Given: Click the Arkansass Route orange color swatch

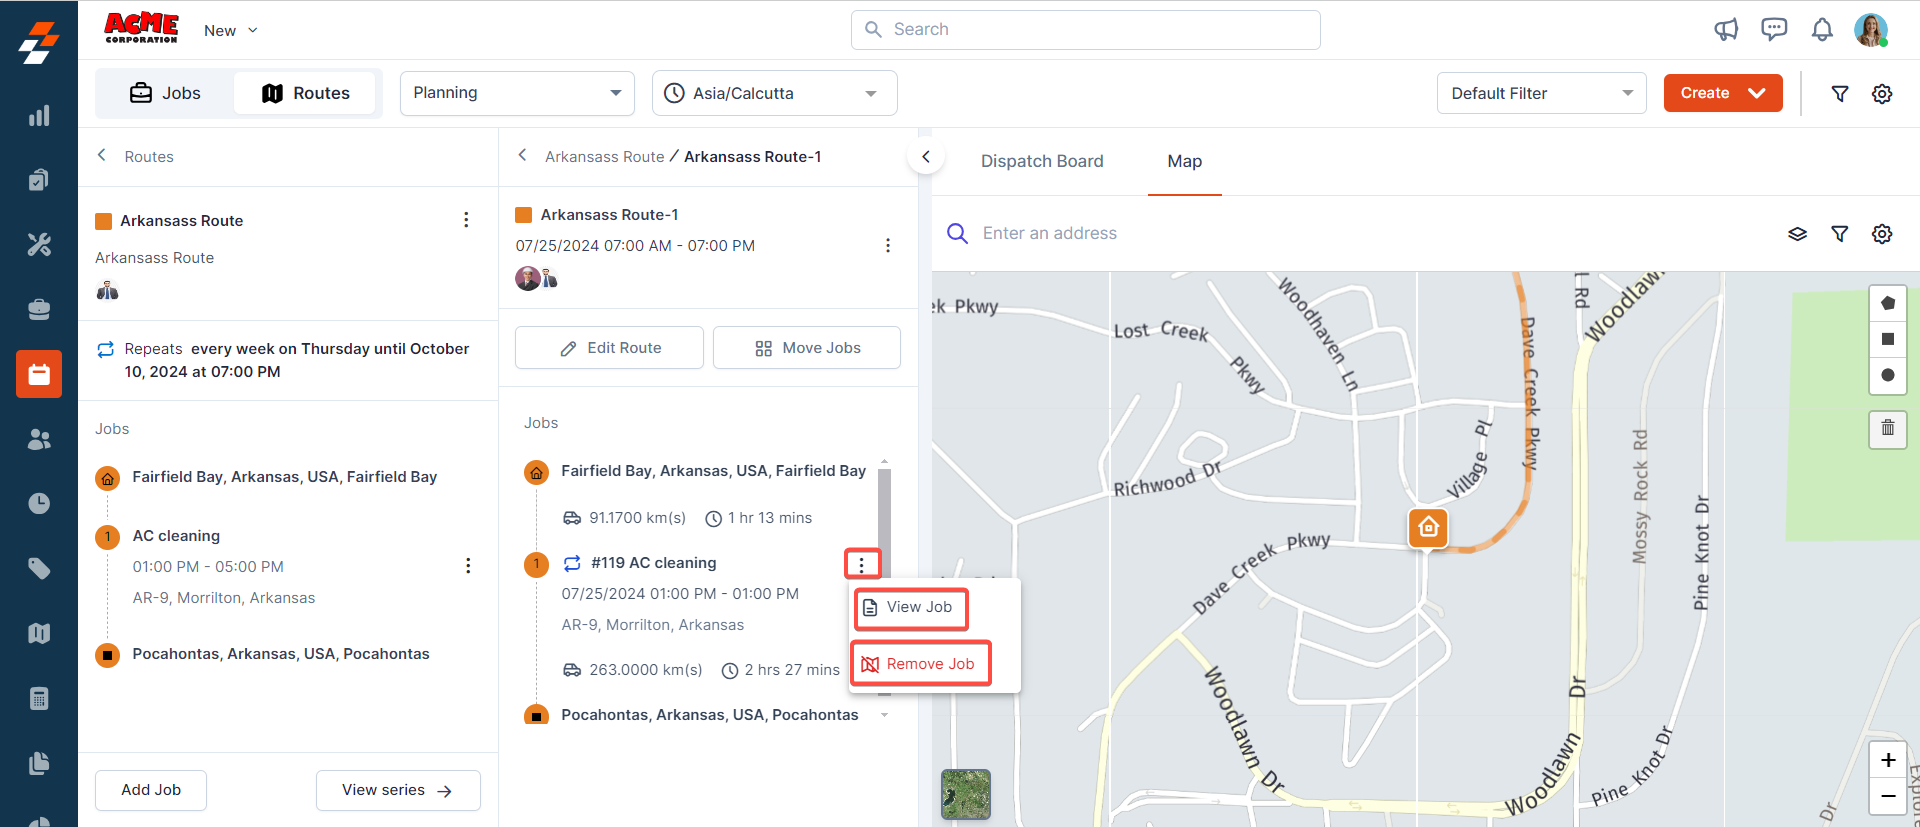Looking at the screenshot, I should click(x=103, y=221).
